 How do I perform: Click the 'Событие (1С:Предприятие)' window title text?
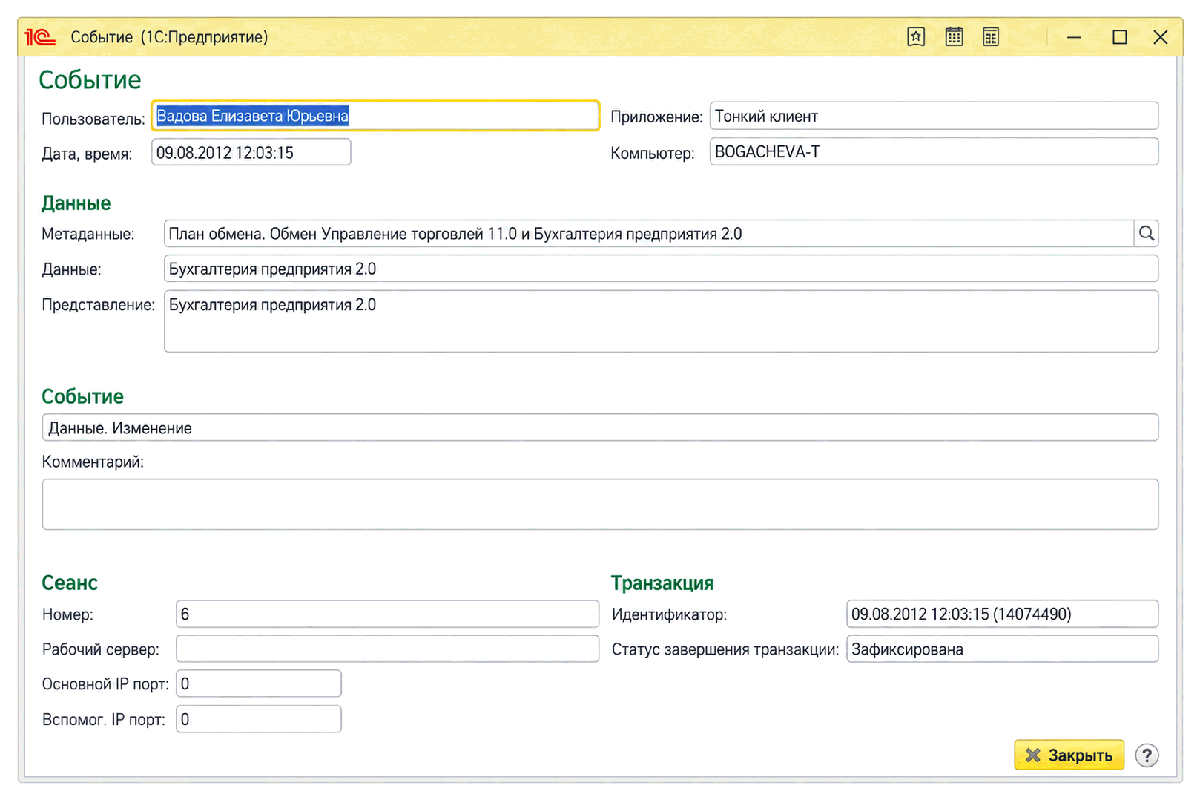click(x=169, y=37)
